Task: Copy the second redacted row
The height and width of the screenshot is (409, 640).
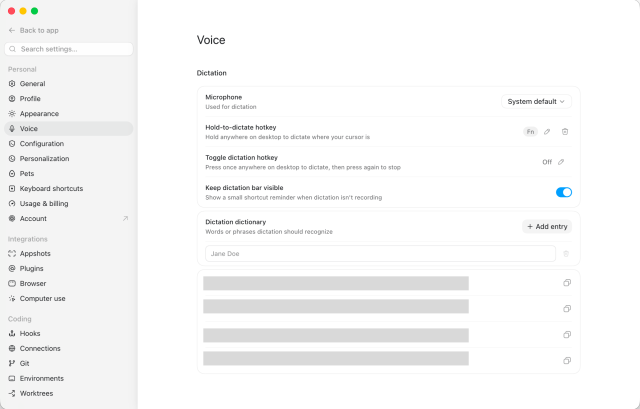Action: (567, 309)
